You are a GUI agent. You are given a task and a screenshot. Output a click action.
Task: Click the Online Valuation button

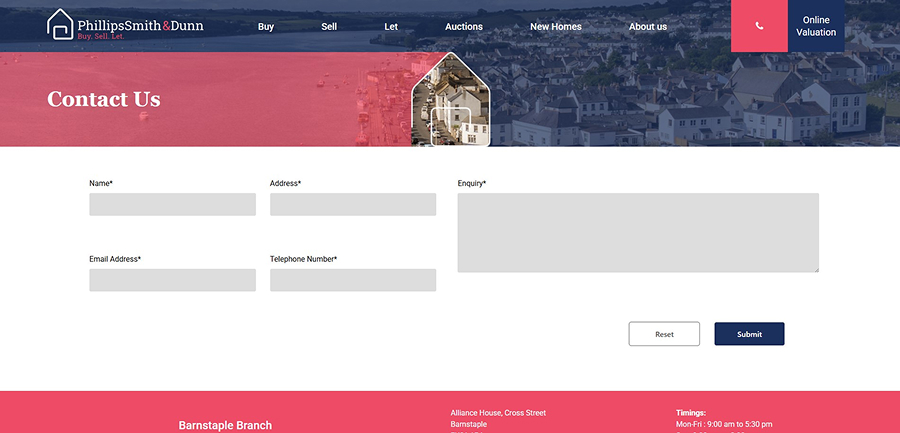(x=816, y=26)
